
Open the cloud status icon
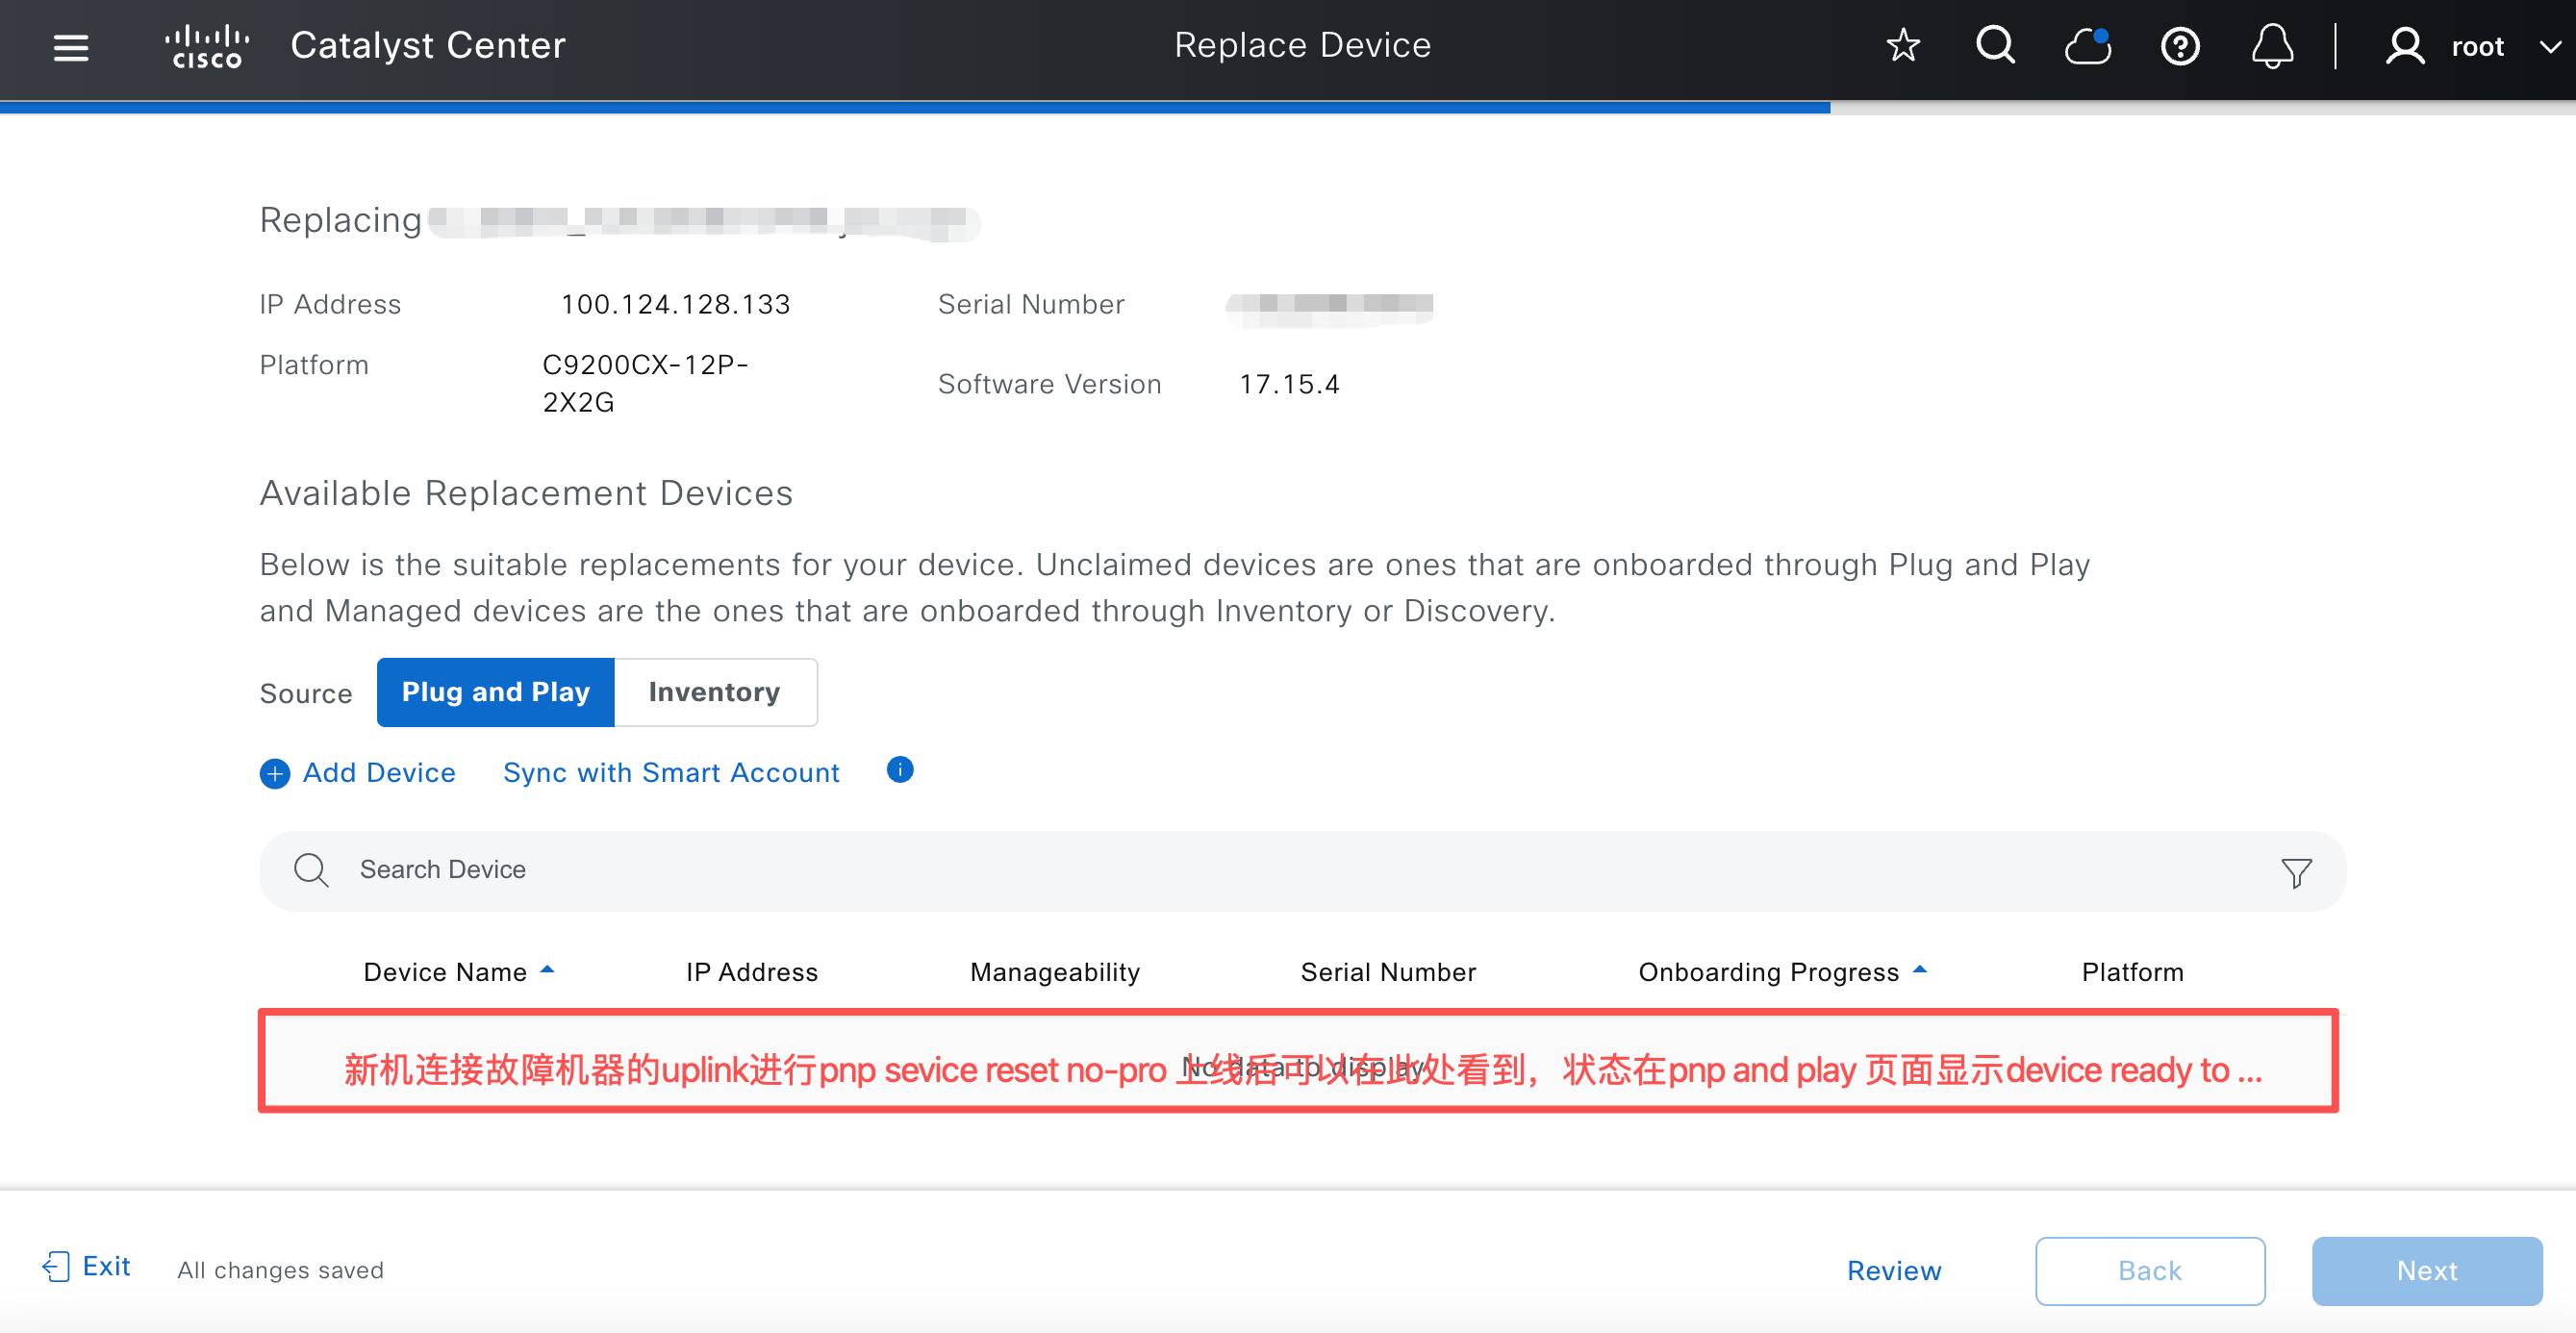(x=2088, y=46)
